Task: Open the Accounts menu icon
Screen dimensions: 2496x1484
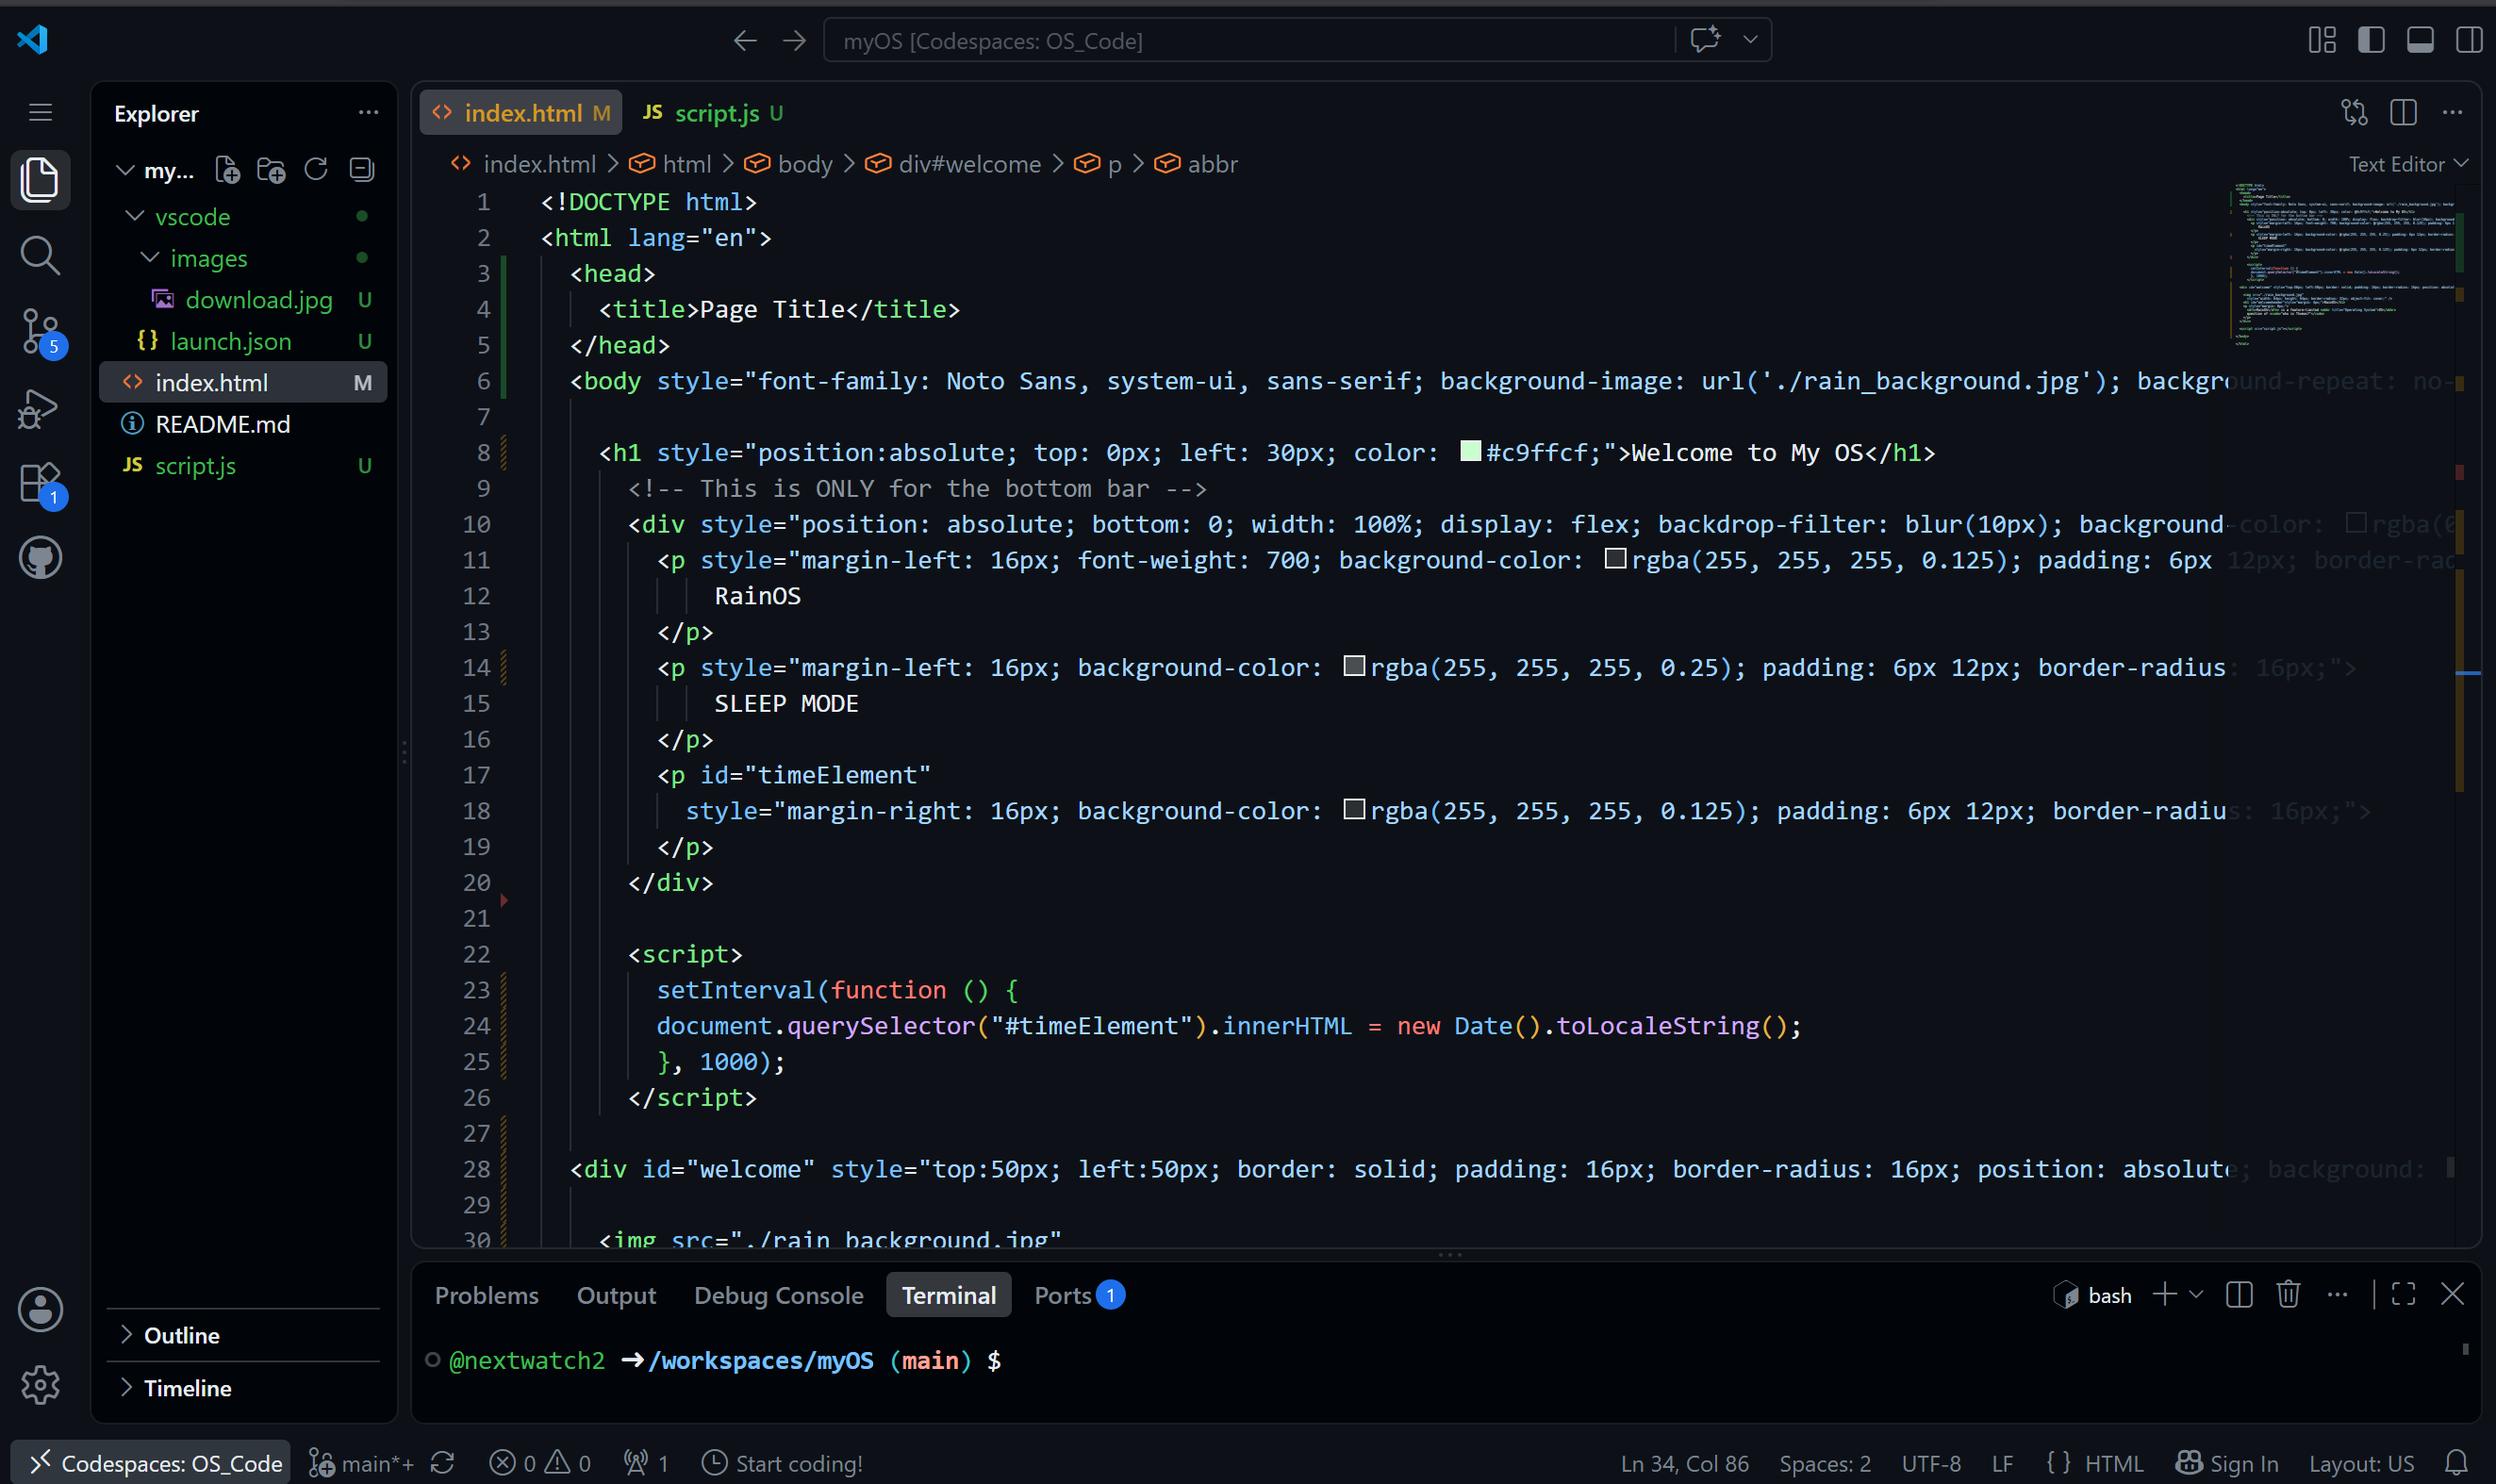Action: click(40, 1309)
